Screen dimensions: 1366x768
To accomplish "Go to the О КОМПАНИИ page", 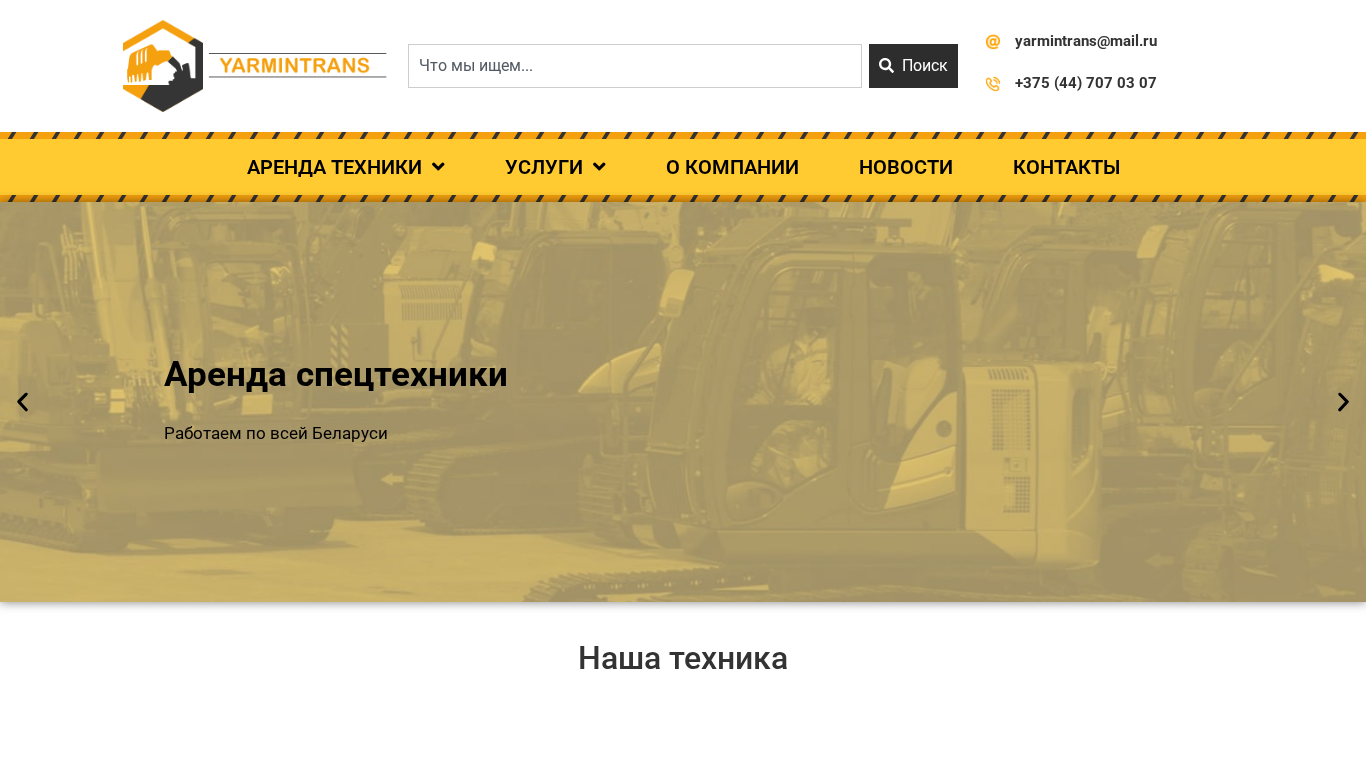I will click(732, 167).
